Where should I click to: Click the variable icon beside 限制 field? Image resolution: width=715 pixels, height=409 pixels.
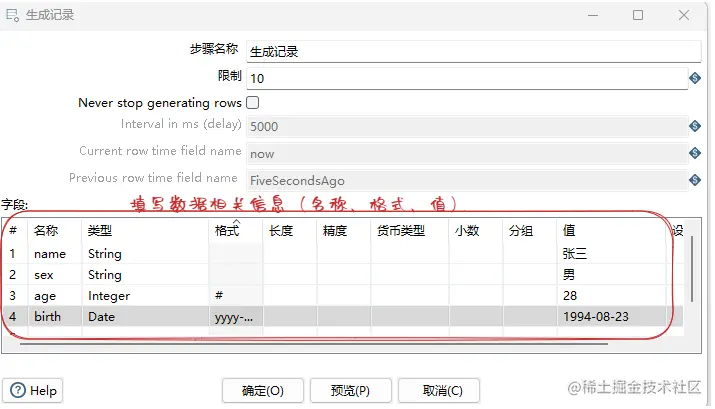695,78
